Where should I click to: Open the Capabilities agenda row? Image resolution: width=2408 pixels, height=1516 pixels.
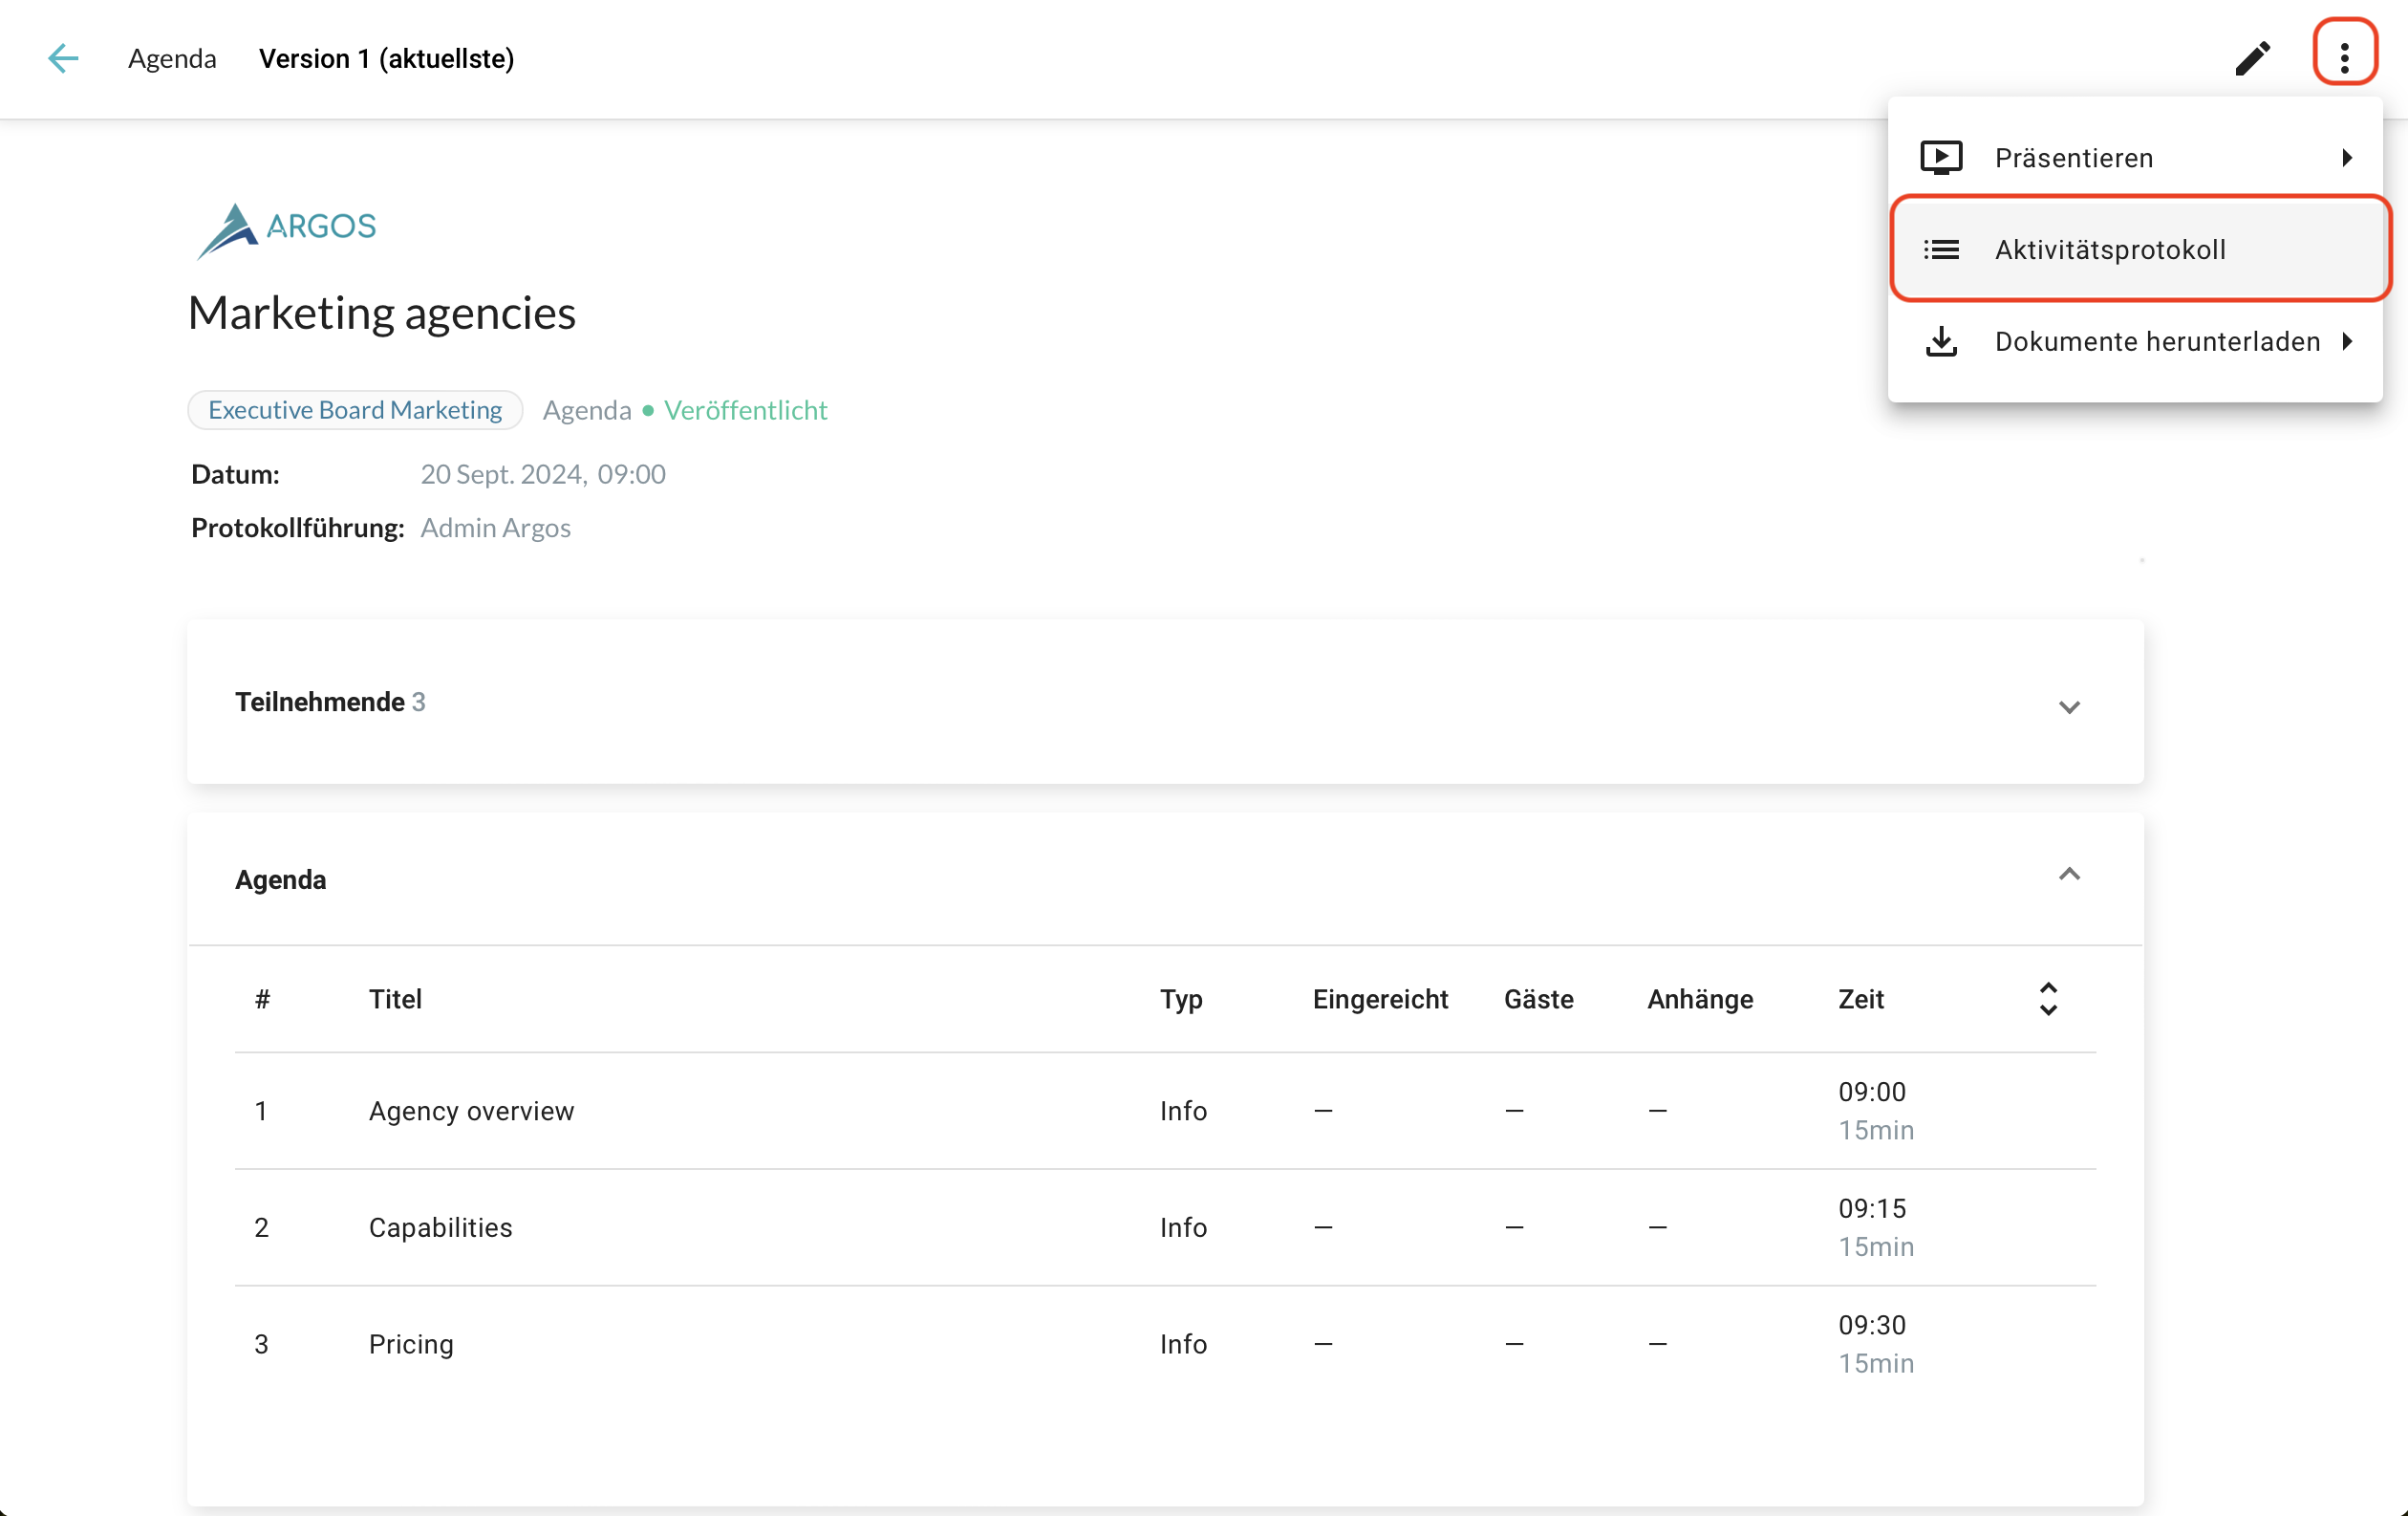[440, 1227]
